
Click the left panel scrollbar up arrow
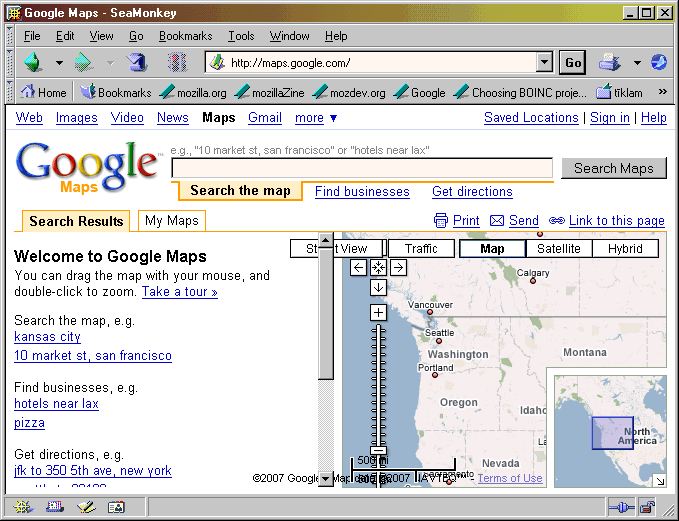tap(326, 240)
